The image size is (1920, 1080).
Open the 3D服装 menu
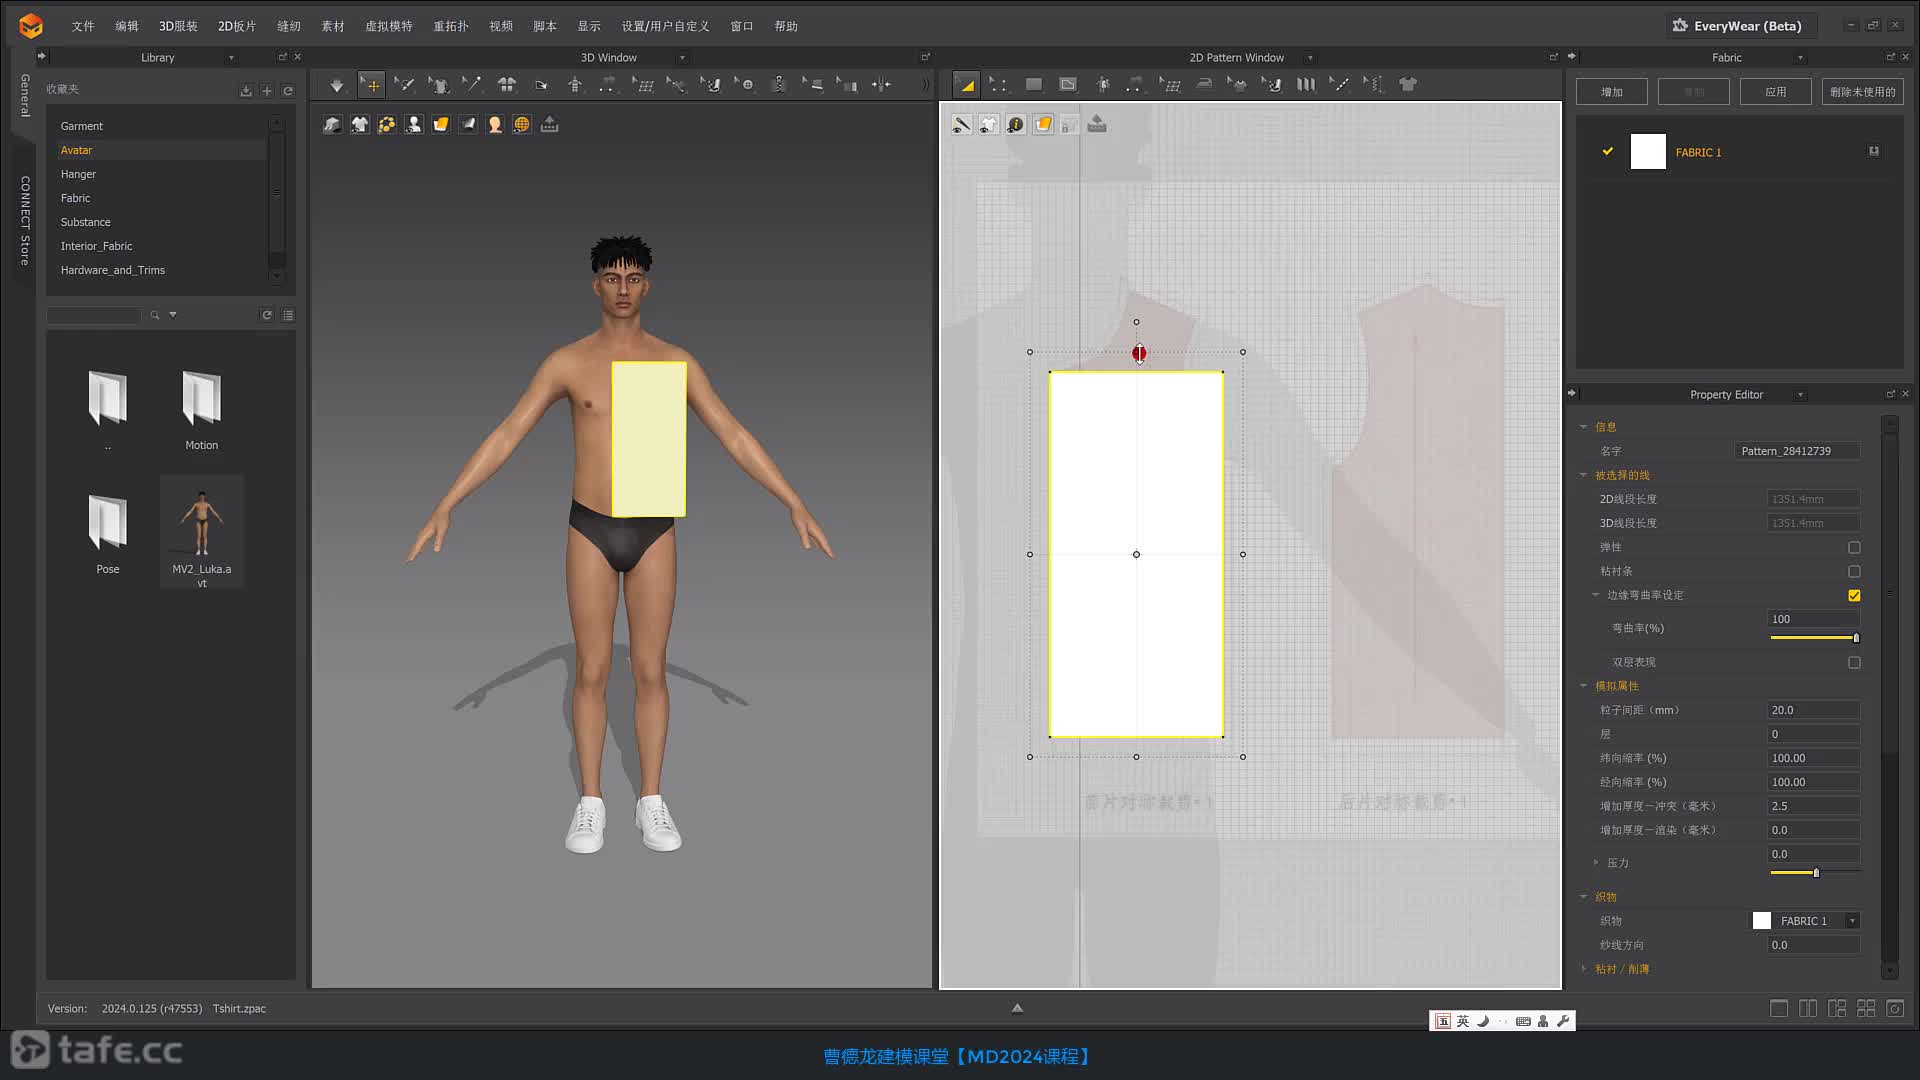pyautogui.click(x=178, y=26)
